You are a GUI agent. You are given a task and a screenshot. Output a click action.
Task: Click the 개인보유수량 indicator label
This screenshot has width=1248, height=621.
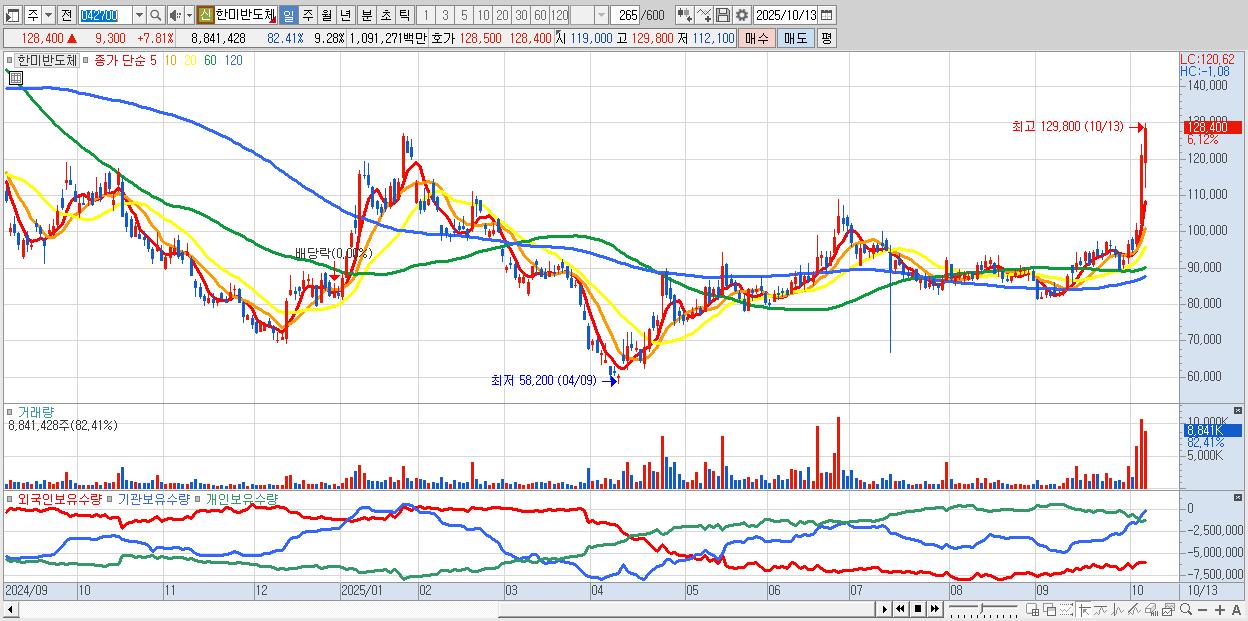[243, 498]
